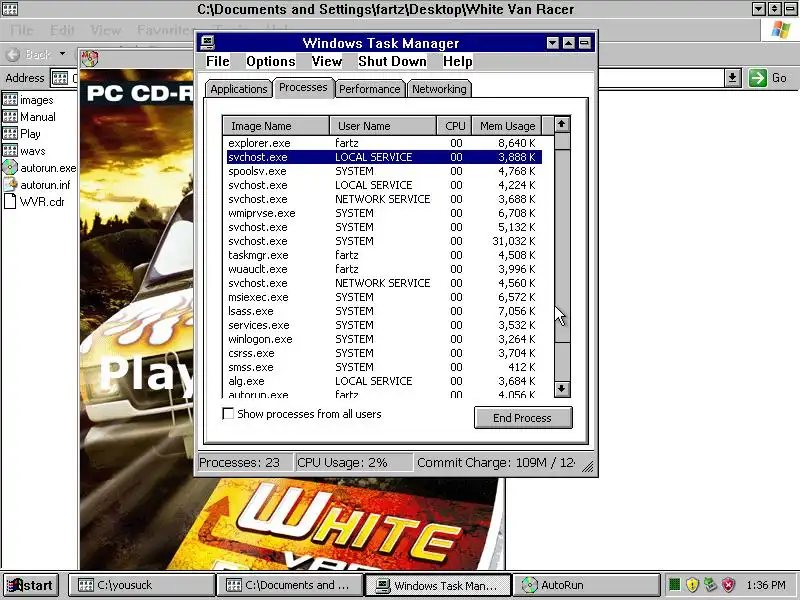Sort by CPU column header
This screenshot has height=600, width=800.
click(x=454, y=126)
